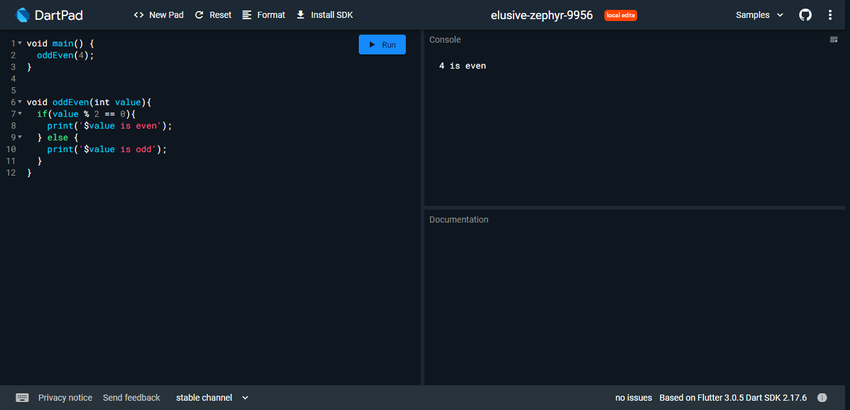Format the Dart code

tap(264, 15)
